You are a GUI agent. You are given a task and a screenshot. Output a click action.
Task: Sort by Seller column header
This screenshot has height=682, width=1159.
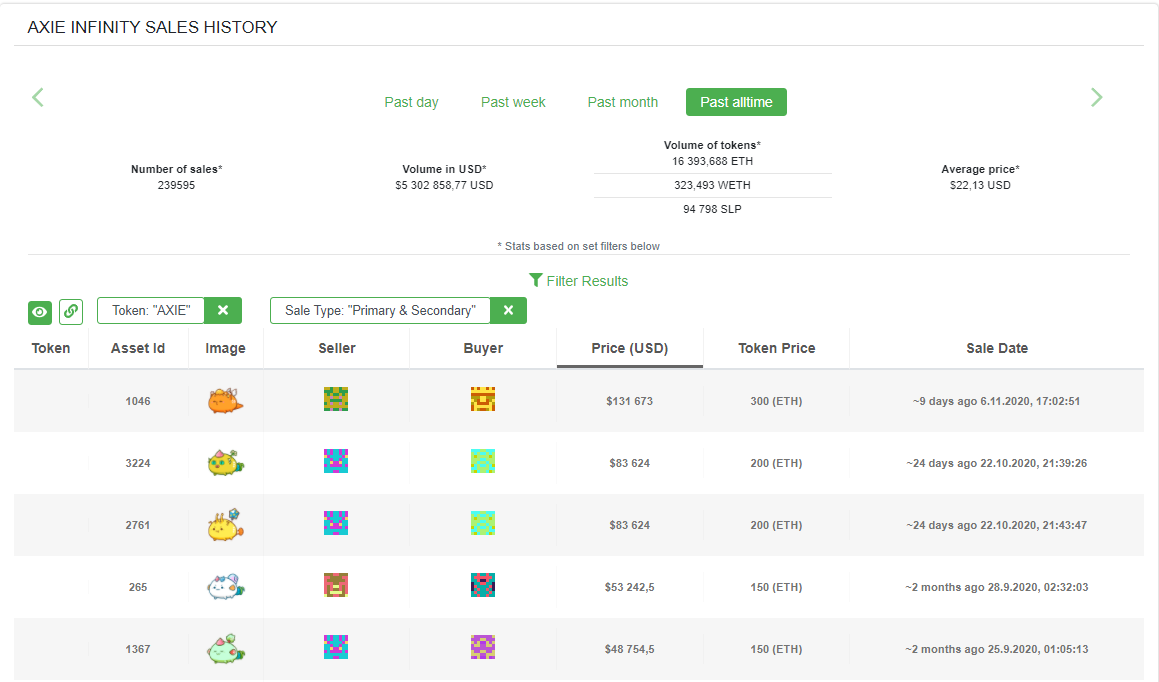(337, 348)
